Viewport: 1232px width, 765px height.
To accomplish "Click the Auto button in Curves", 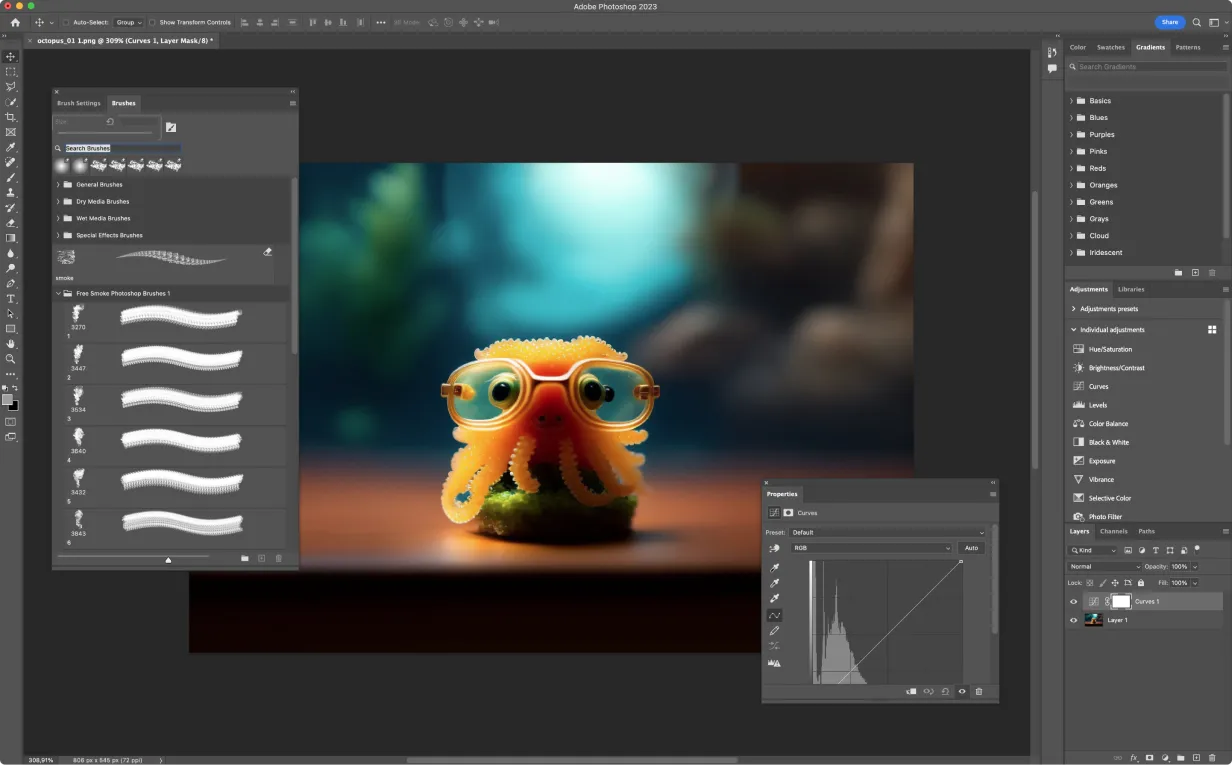I will coord(970,548).
